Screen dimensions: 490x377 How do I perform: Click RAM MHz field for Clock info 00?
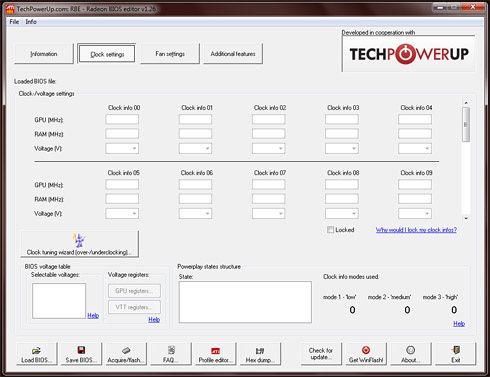[122, 134]
